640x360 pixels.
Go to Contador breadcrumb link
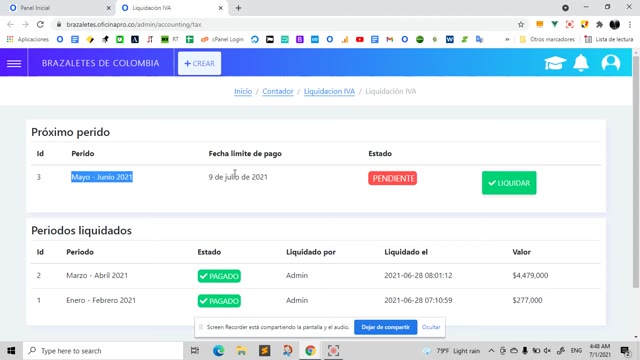pyautogui.click(x=278, y=91)
